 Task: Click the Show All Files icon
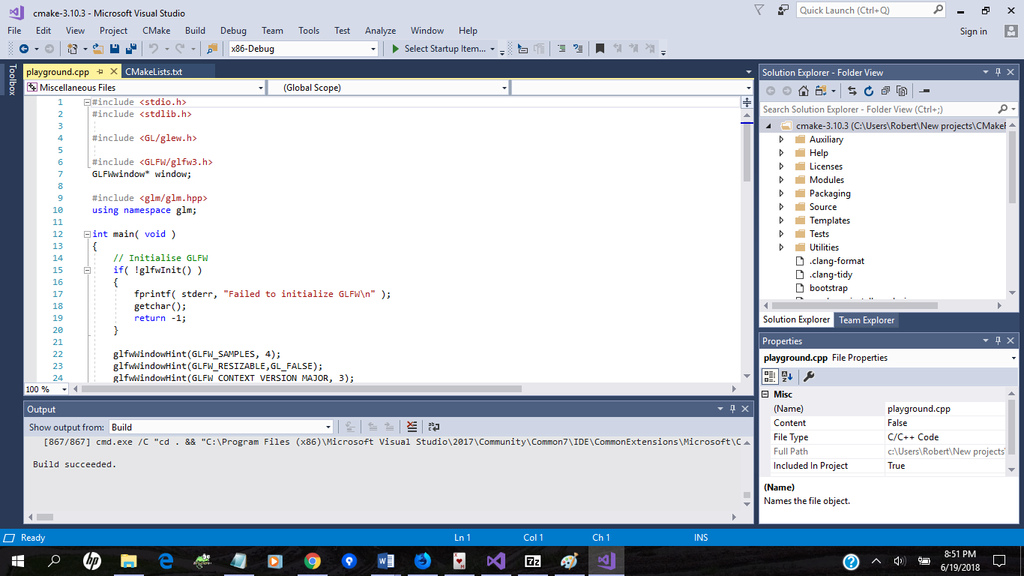tap(902, 91)
